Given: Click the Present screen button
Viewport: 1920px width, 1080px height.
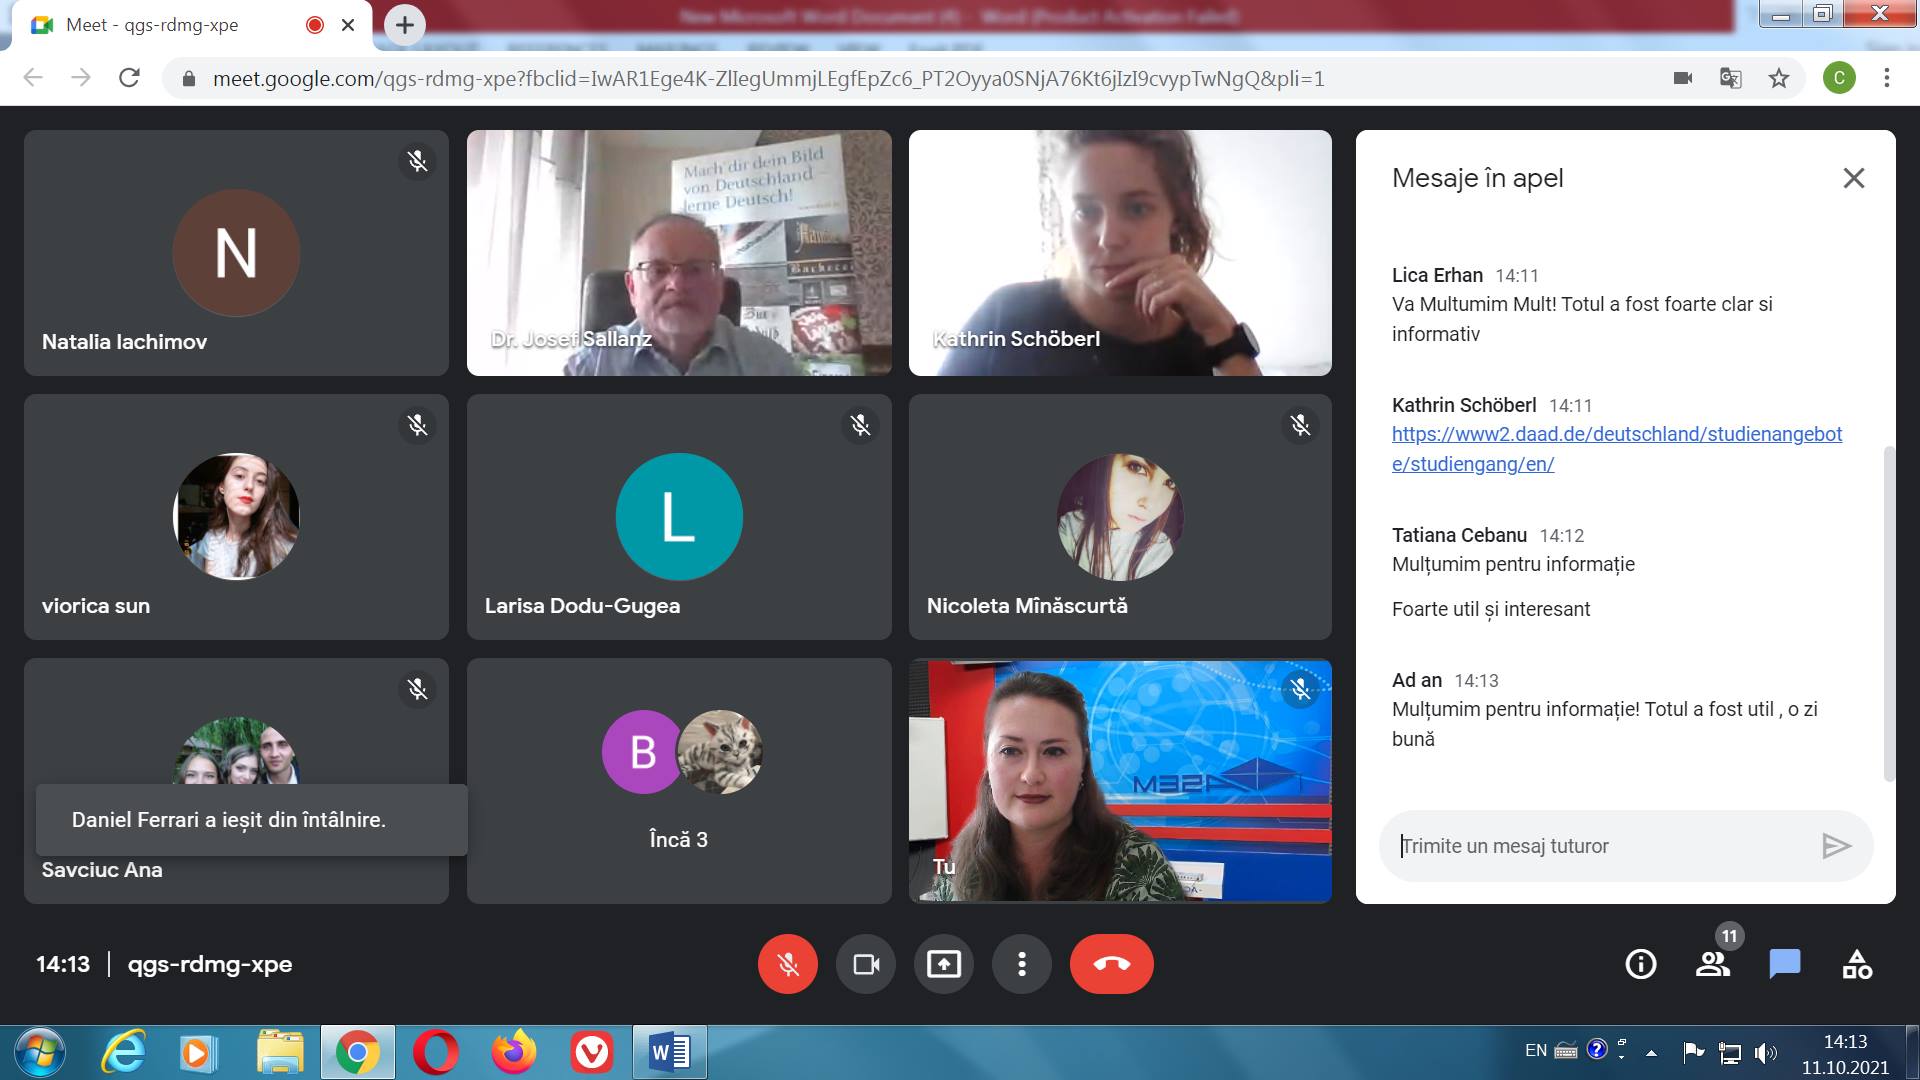Looking at the screenshot, I should click(943, 964).
